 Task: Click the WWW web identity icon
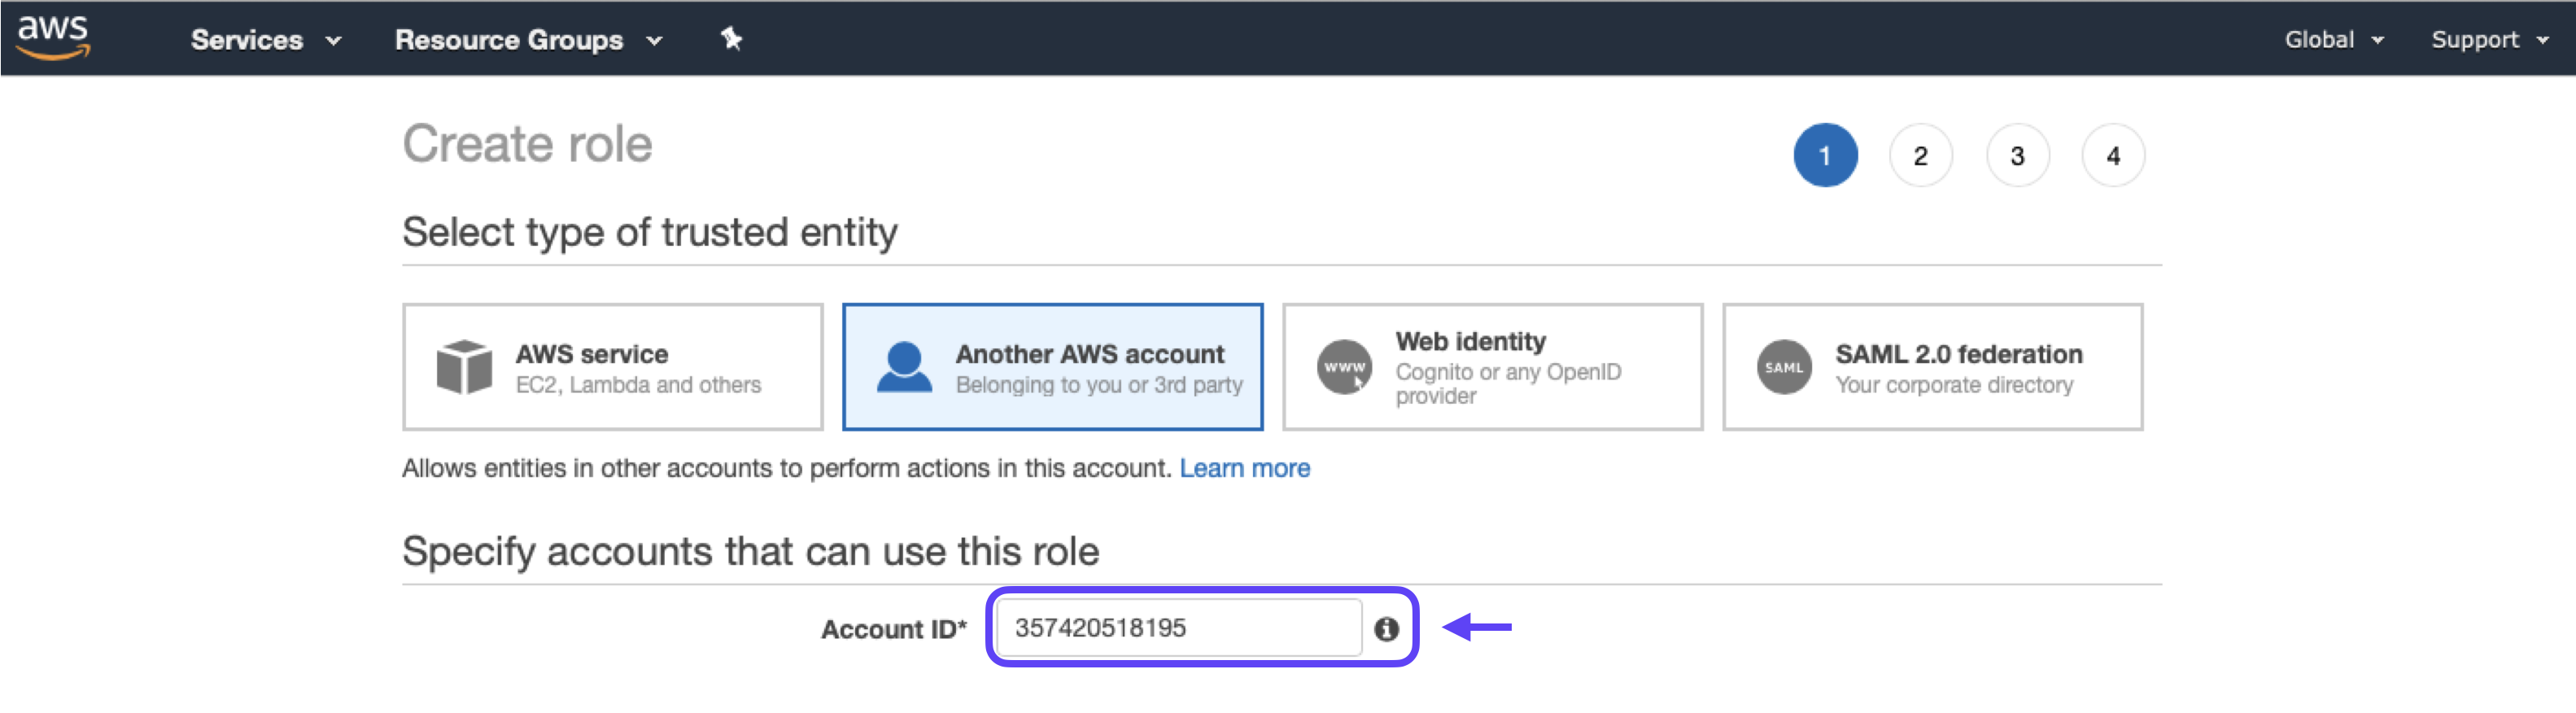[x=1344, y=367]
